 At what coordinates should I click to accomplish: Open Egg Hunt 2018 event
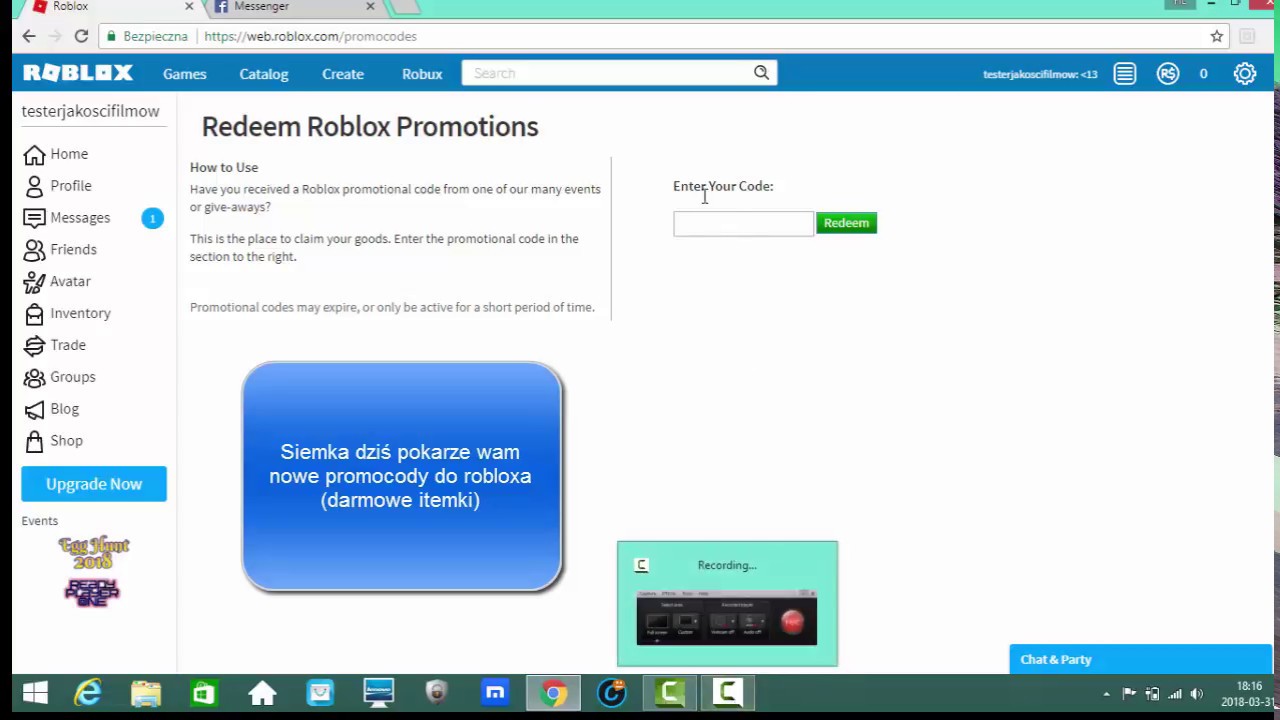pos(94,553)
